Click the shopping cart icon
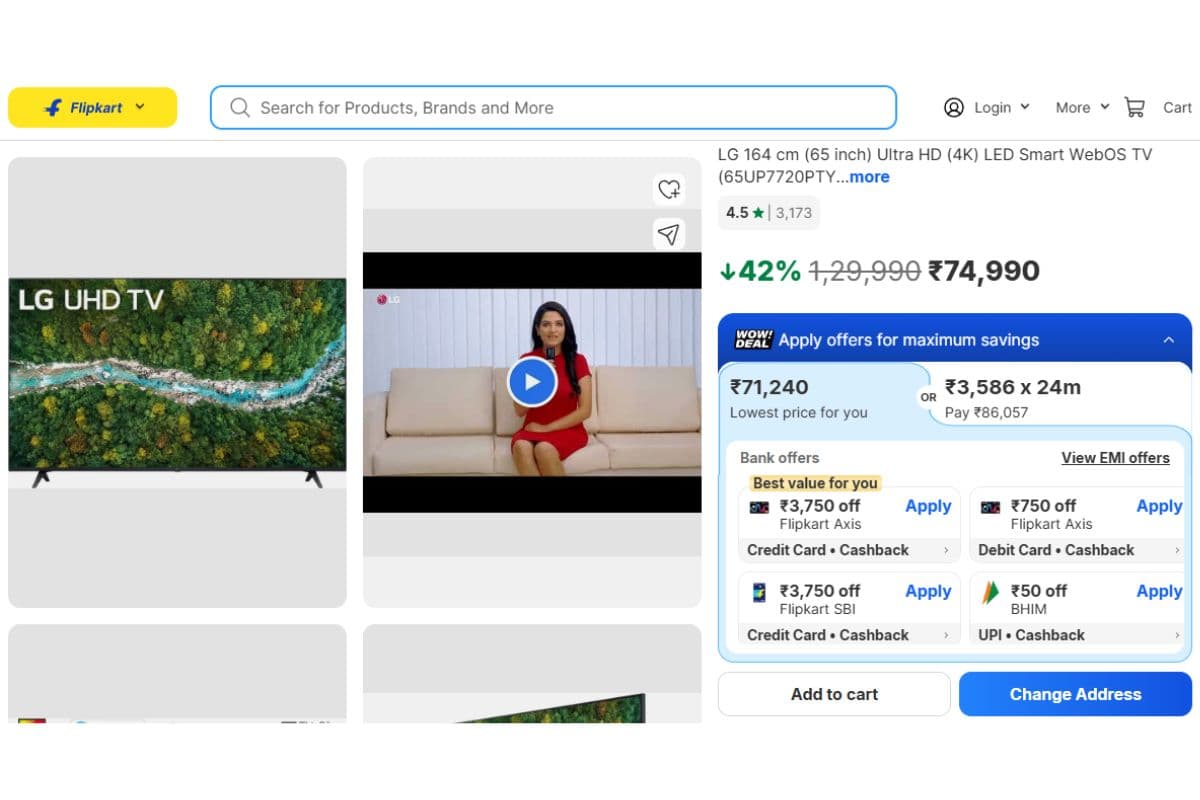 pos(1134,107)
